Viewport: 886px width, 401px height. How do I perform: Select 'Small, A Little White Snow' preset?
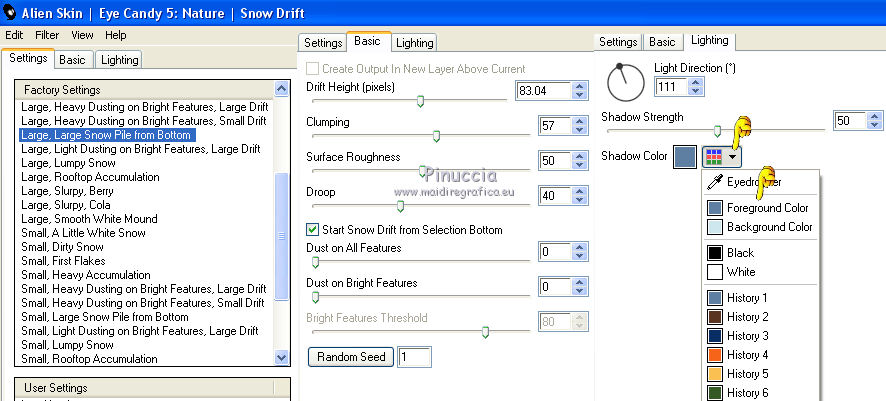click(x=83, y=233)
